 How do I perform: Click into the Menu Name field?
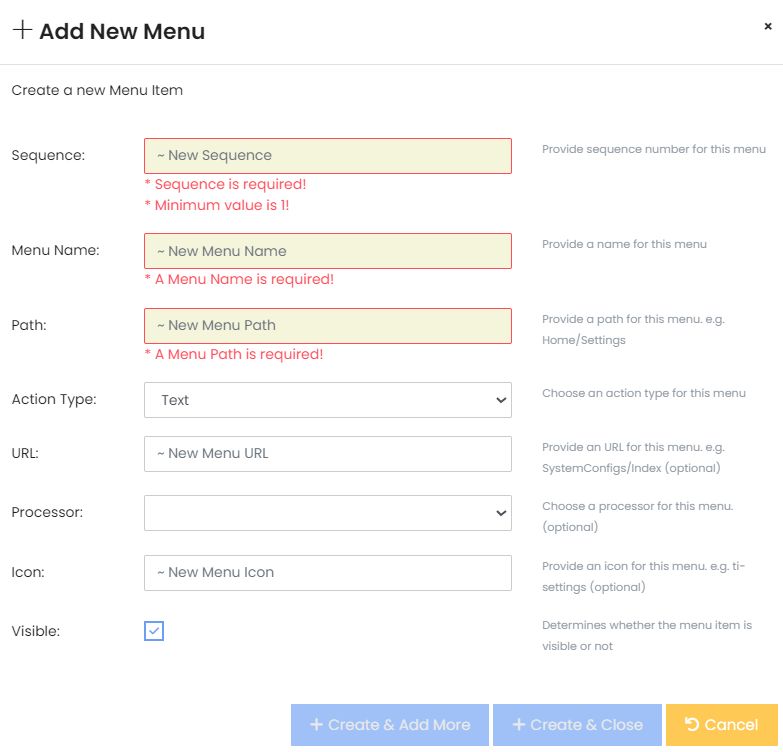[327, 251]
